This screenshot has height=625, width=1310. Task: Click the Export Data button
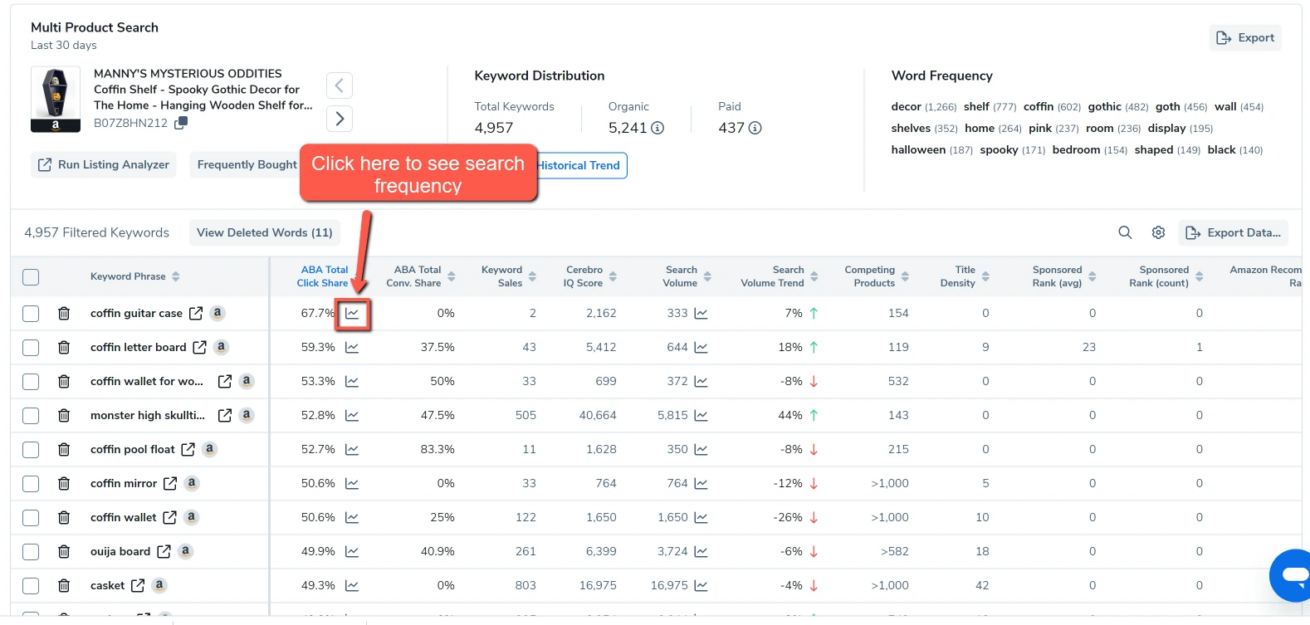click(1233, 232)
